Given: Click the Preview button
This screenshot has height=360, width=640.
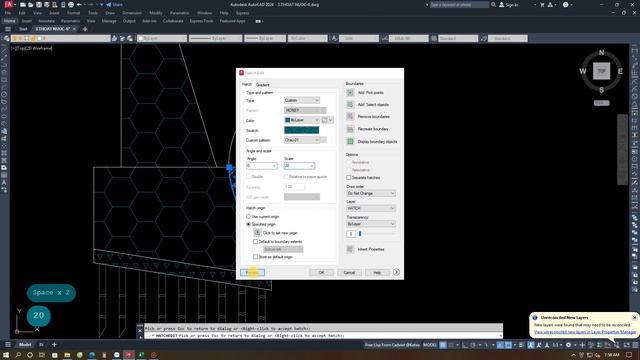Looking at the screenshot, I should pyautogui.click(x=252, y=272).
